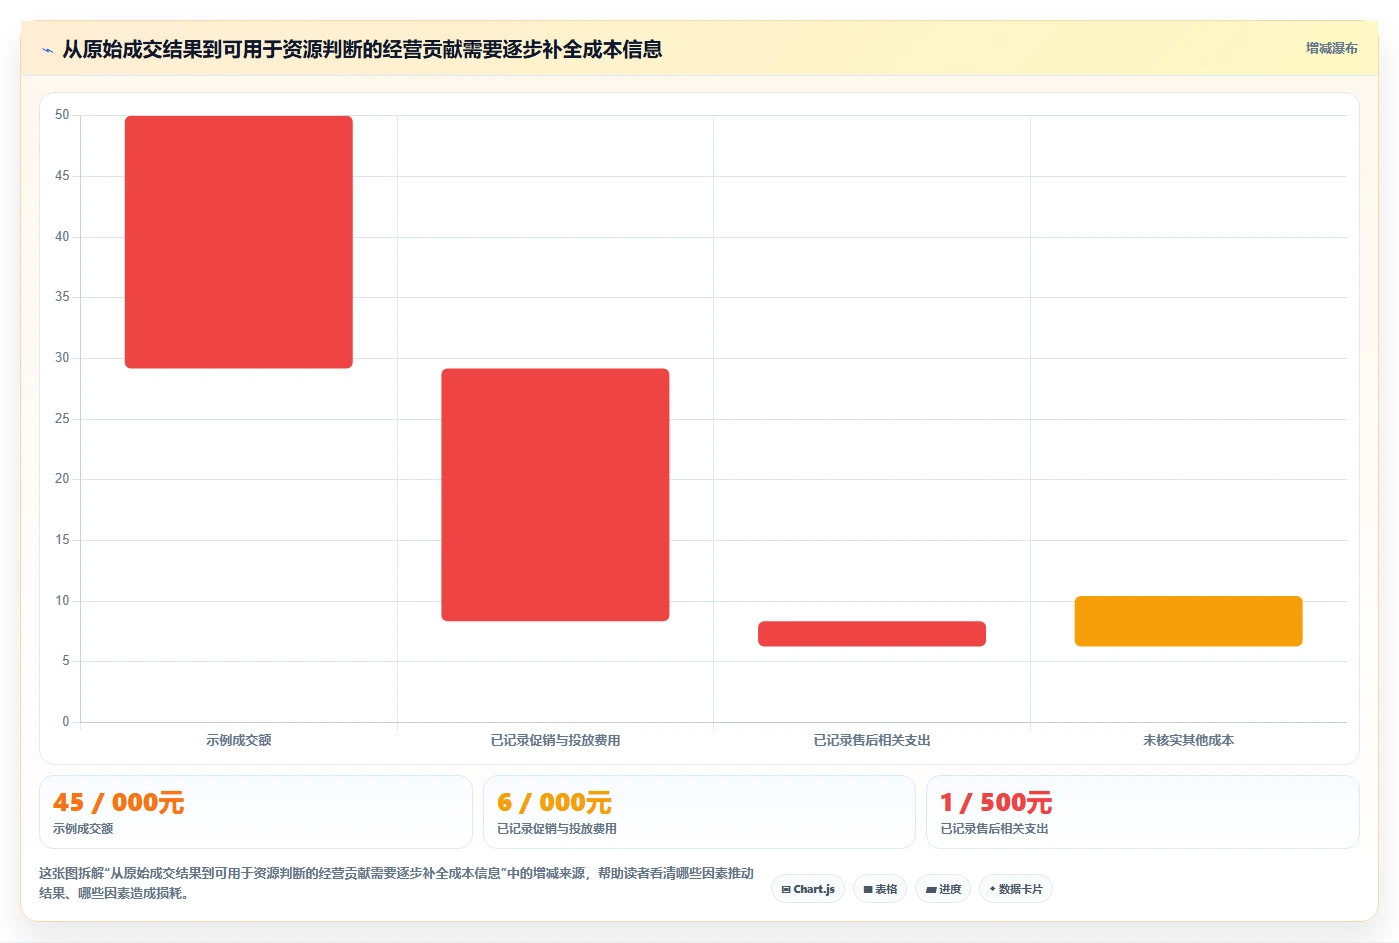Click the chart title heading text
Image resolution: width=1399 pixels, height=943 pixels.
362,49
